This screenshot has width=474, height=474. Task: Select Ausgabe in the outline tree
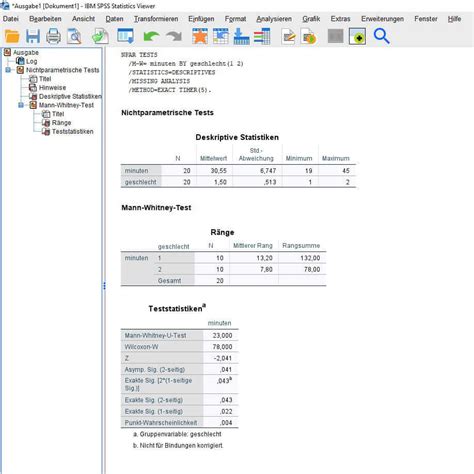pos(26,52)
